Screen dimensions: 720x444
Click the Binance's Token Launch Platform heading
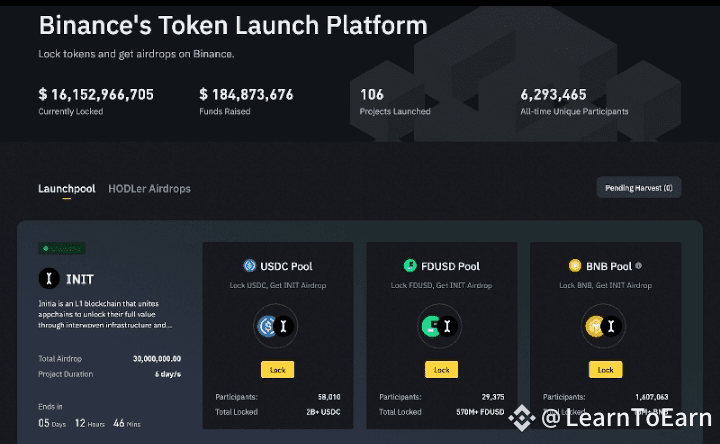(233, 25)
